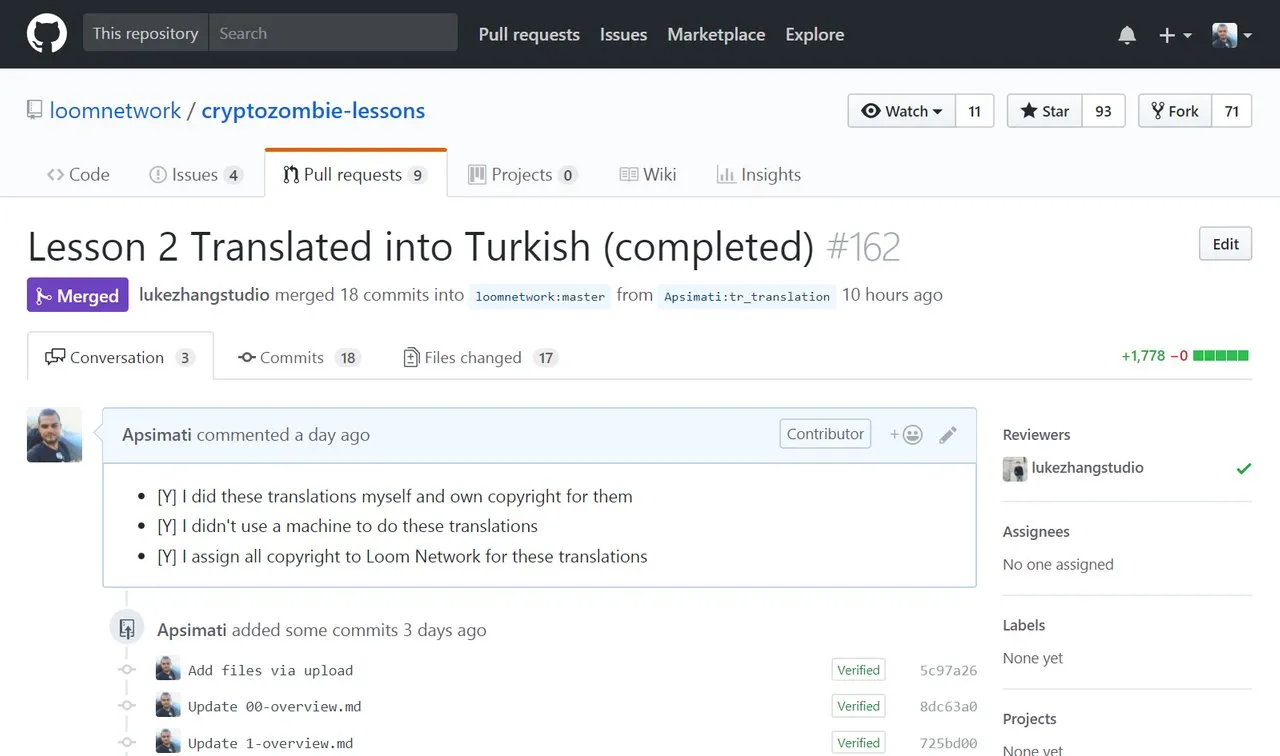Image resolution: width=1280 pixels, height=756 pixels.
Task: Click reviewer approved green checkmark
Action: tap(1243, 468)
